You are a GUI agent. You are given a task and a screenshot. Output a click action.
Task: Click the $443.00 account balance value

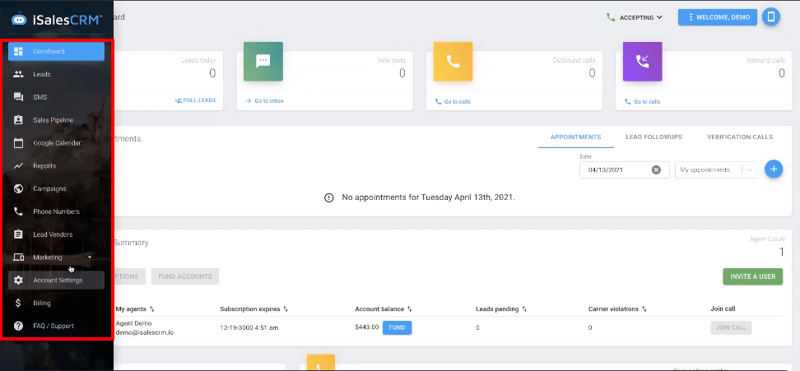pos(367,328)
